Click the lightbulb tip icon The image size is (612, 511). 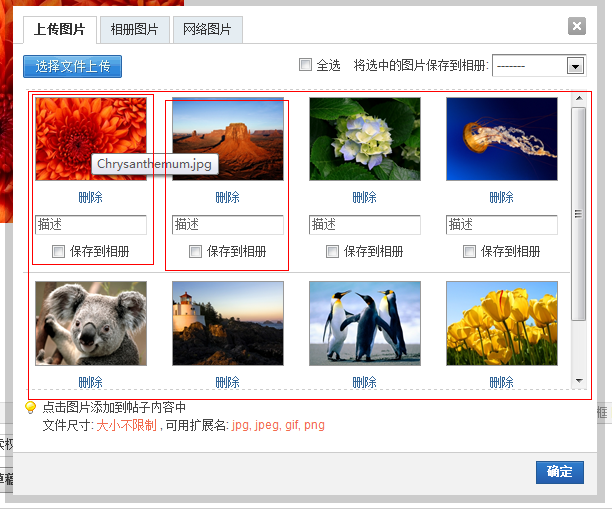pos(30,408)
